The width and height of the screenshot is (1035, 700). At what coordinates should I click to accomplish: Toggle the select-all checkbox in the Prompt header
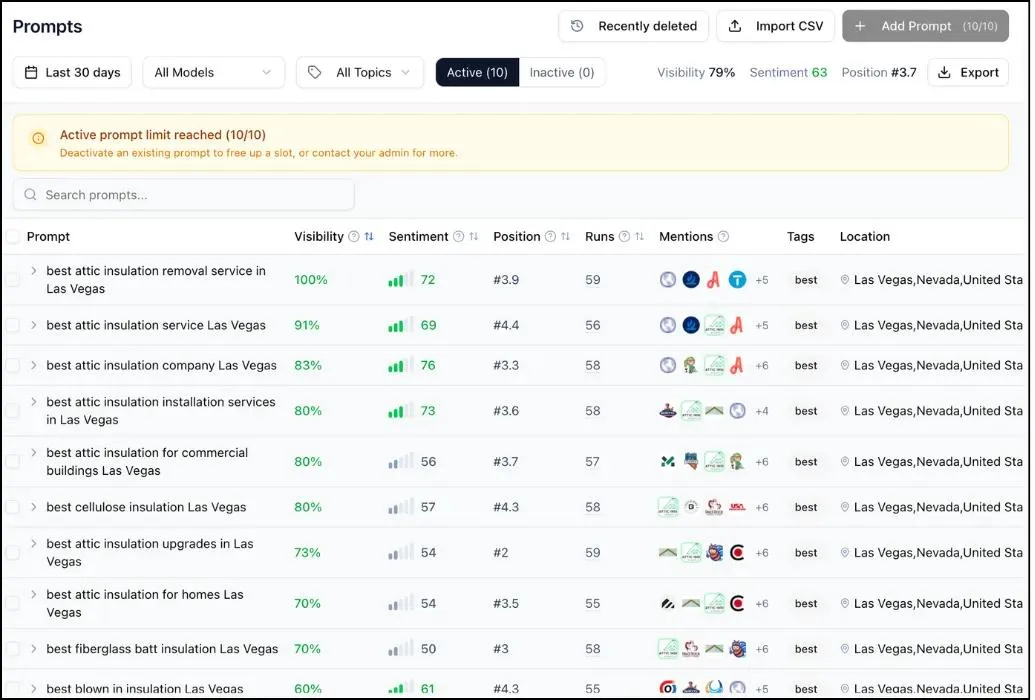pos(13,236)
